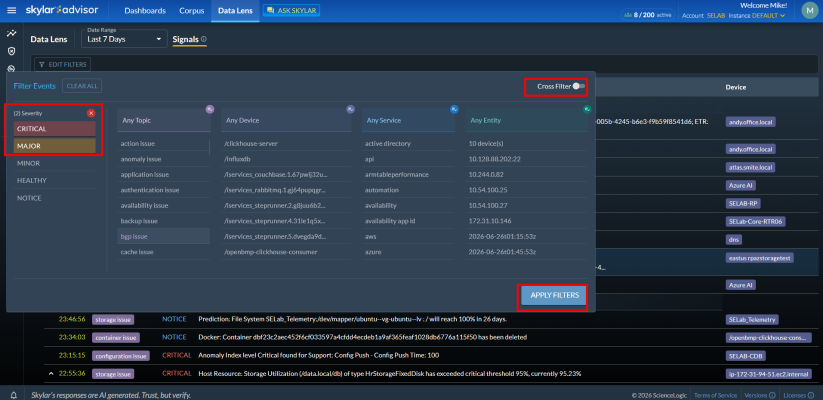Click the shield sidebar icon
Image resolution: width=823 pixels, height=400 pixels.
[x=11, y=51]
